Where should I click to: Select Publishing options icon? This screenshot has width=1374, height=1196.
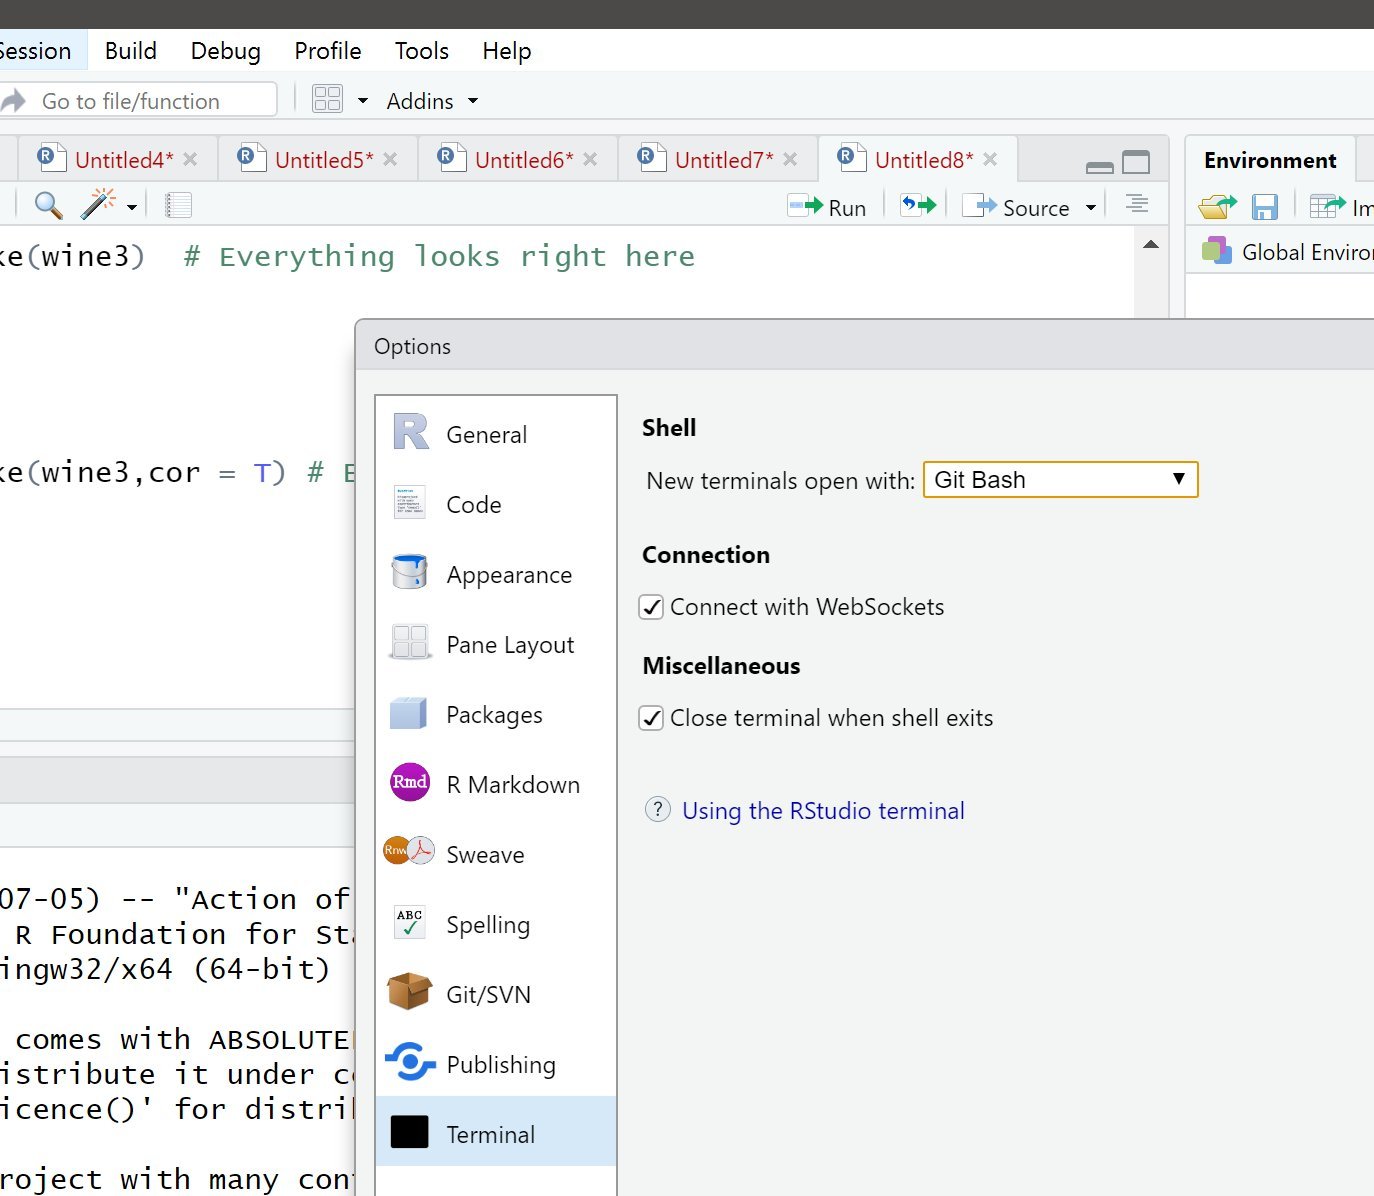pos(410,1062)
